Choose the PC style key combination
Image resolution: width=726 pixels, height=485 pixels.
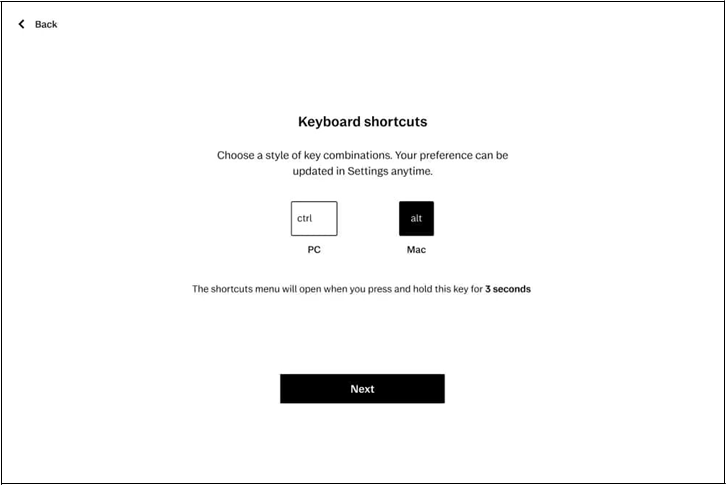tap(314, 218)
